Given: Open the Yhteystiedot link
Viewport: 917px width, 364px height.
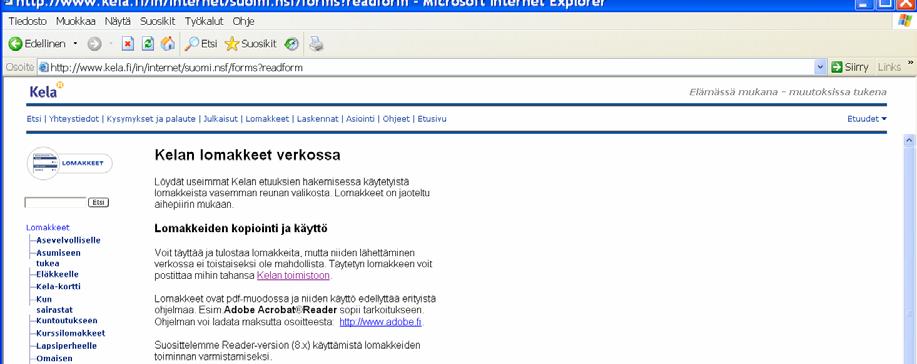Looking at the screenshot, I should (74, 119).
